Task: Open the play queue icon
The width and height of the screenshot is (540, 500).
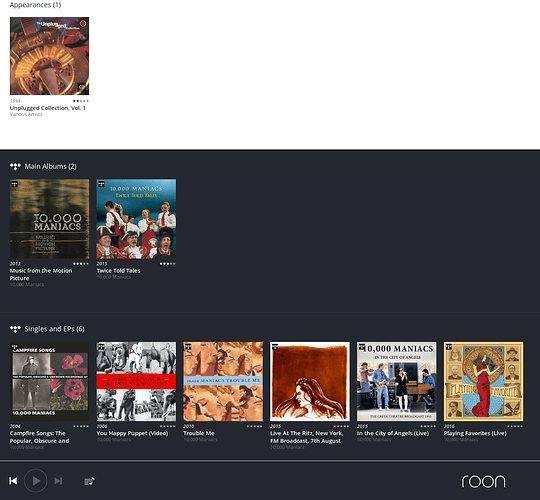Action: pyautogui.click(x=90, y=481)
